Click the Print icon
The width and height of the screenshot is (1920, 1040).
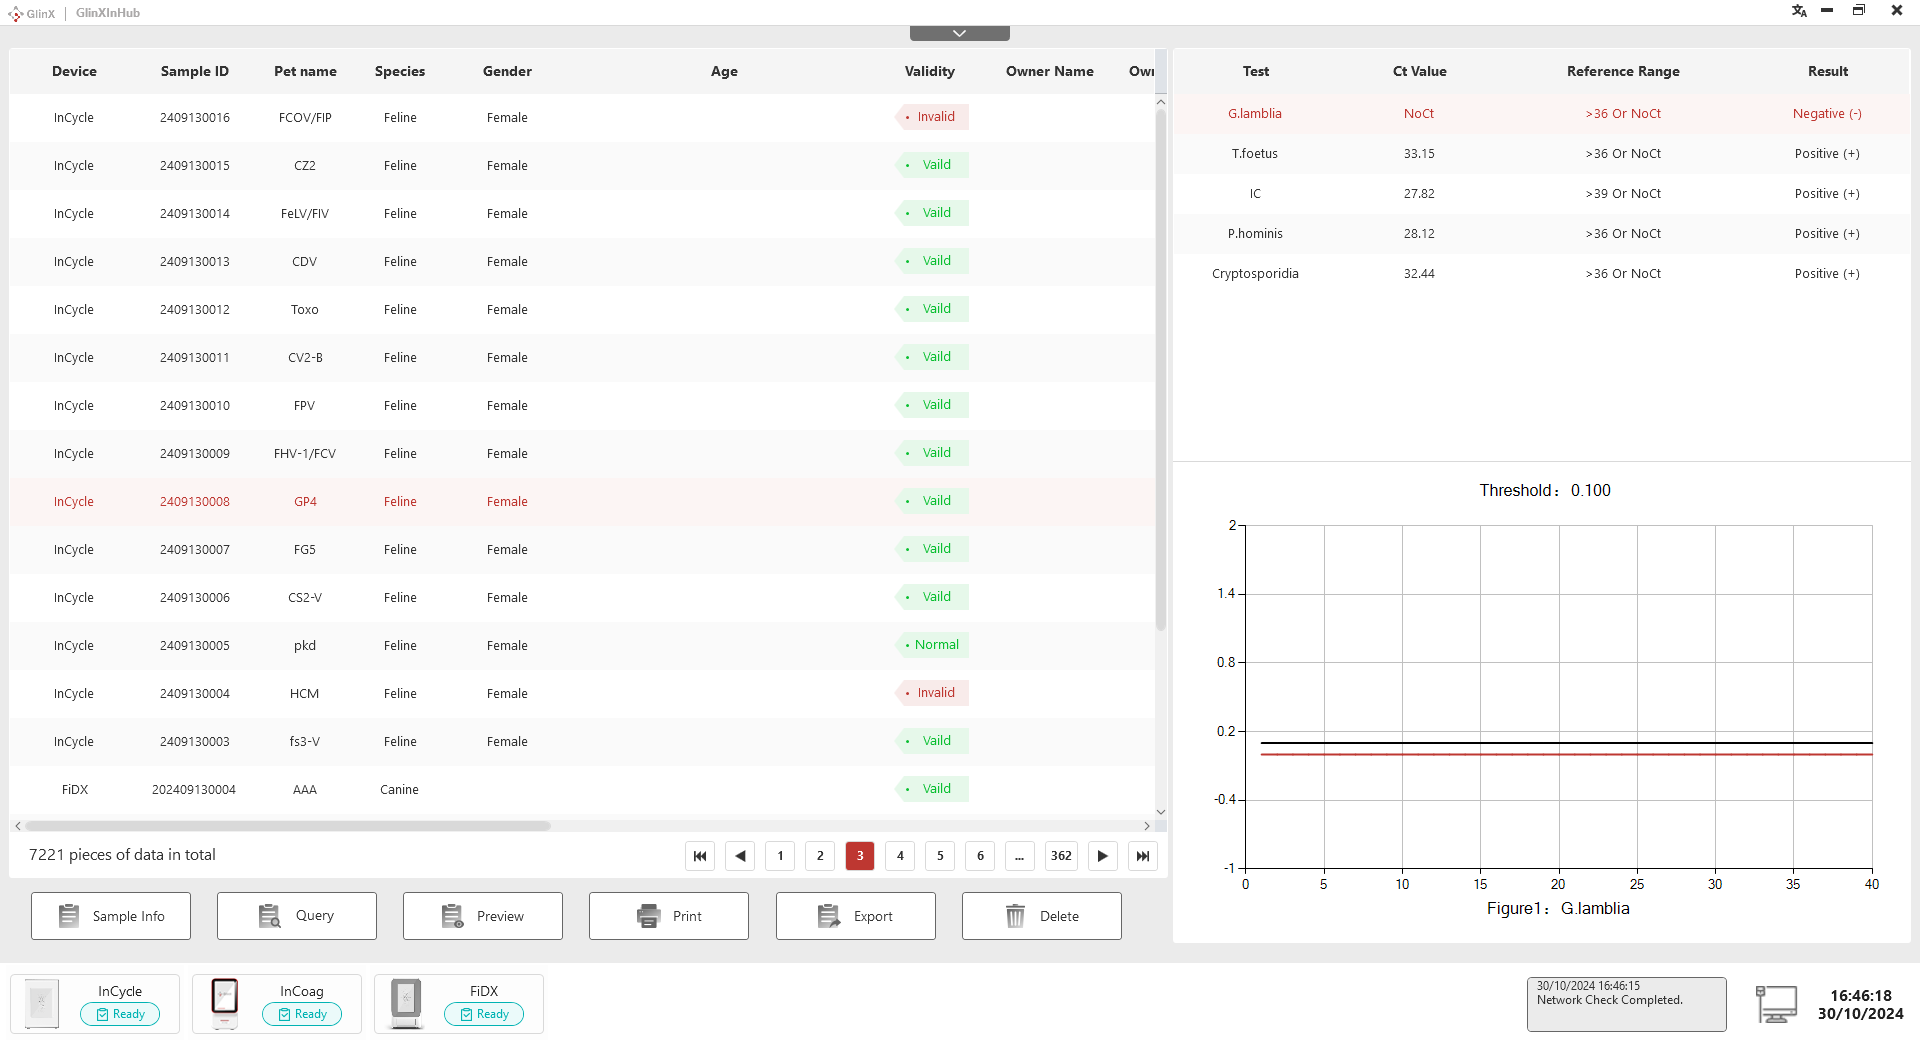648,915
